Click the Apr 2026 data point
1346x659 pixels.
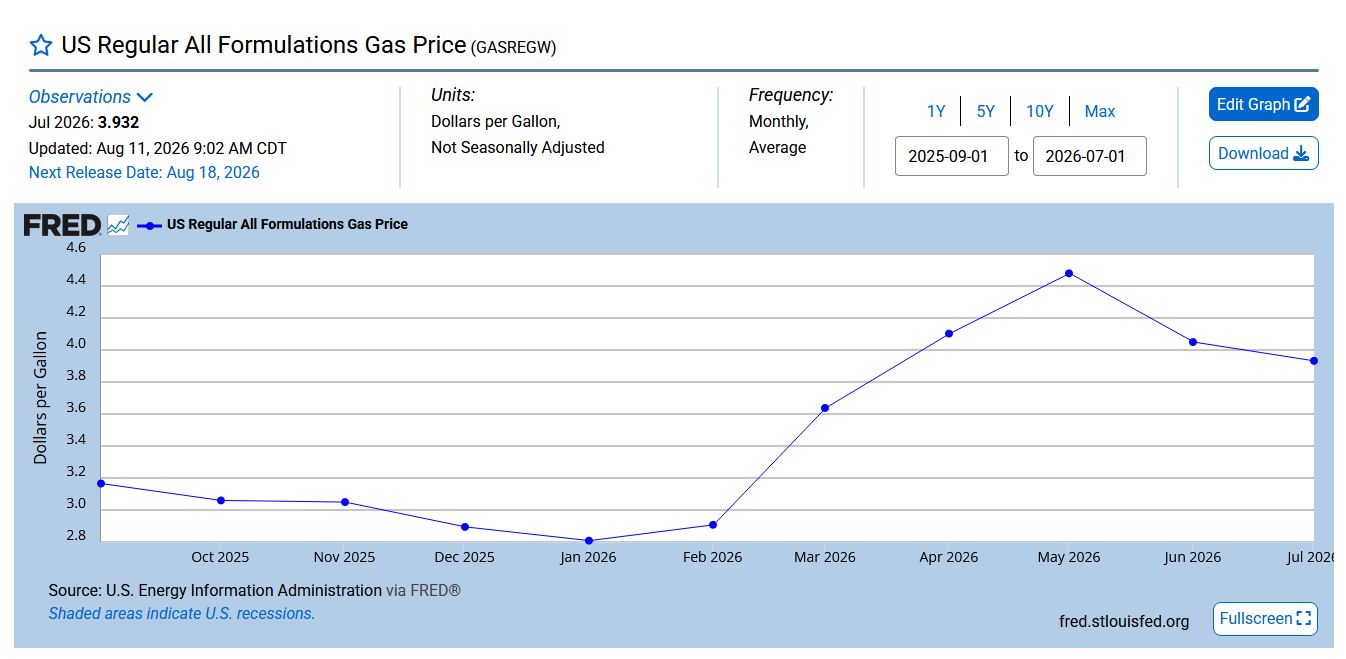[949, 333]
